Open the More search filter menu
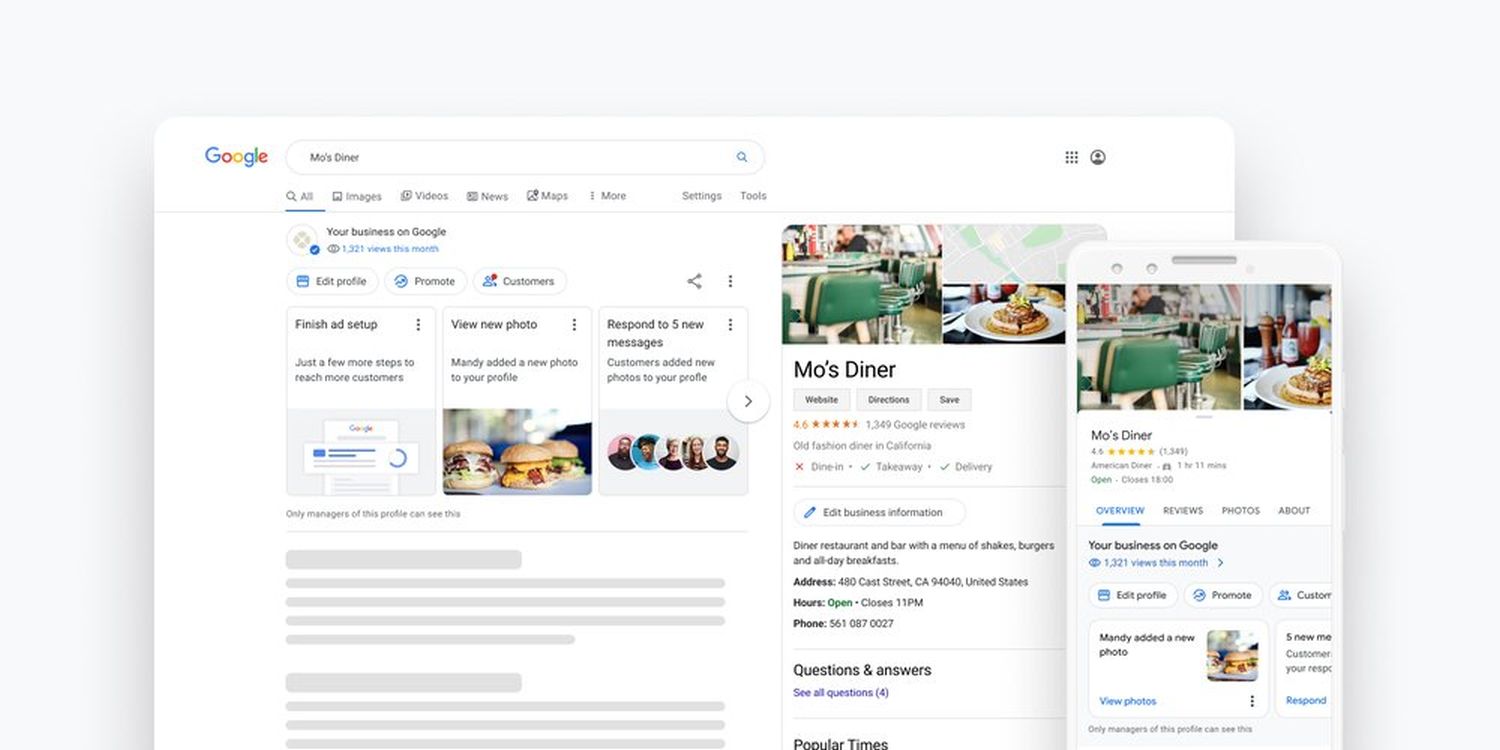The height and width of the screenshot is (750, 1500). click(x=607, y=196)
